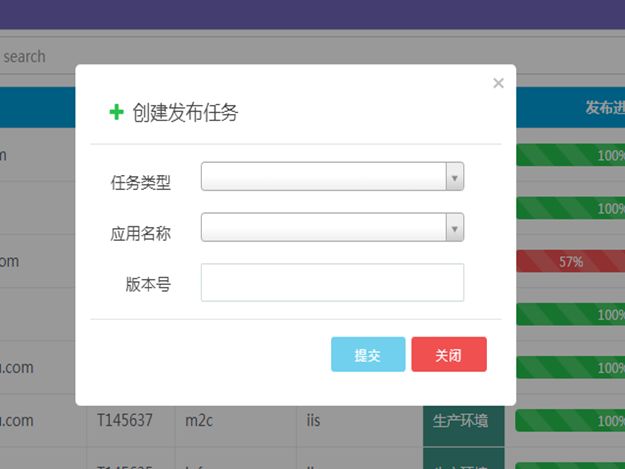Click the 100% progress bar in m2c row
Viewport: 625px width, 469px height.
570,421
